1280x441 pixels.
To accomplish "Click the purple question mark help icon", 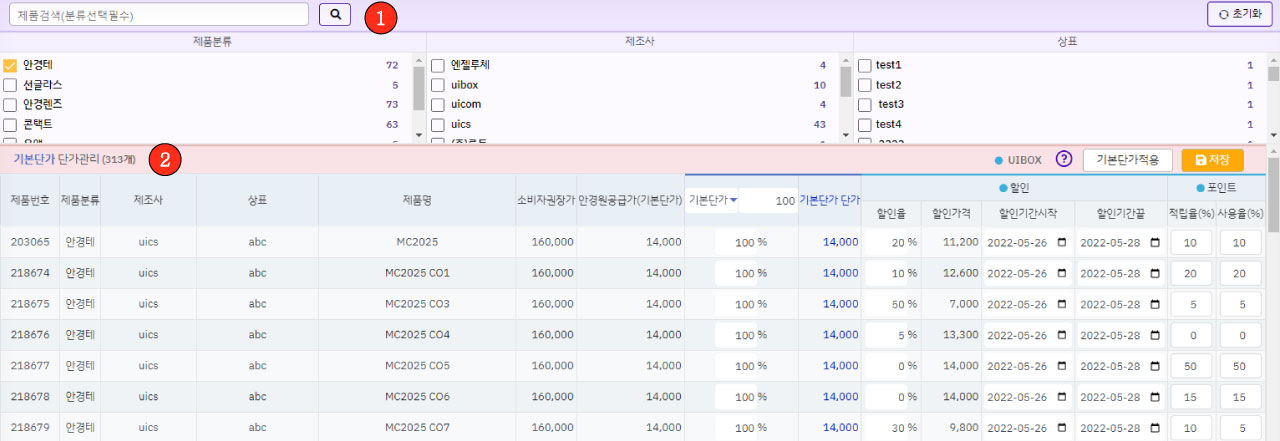I will (x=1064, y=160).
